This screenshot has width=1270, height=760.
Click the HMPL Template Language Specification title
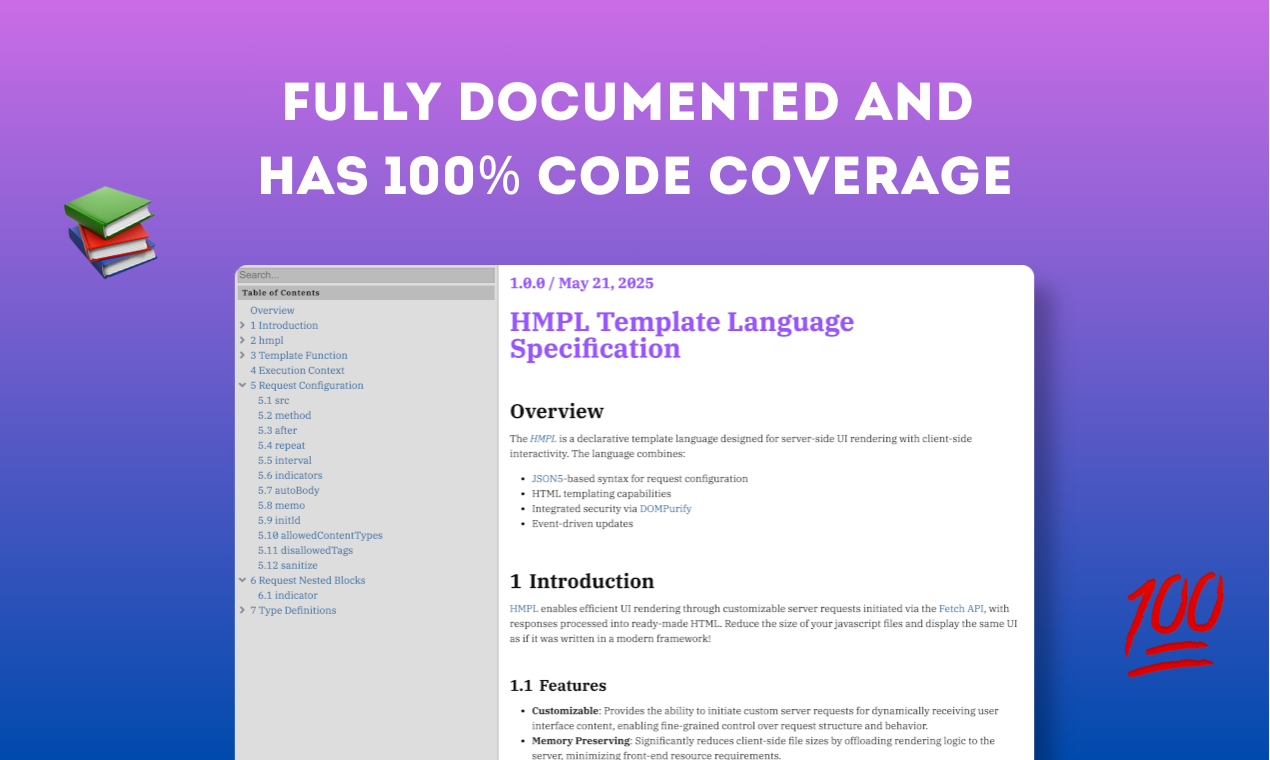pos(682,335)
